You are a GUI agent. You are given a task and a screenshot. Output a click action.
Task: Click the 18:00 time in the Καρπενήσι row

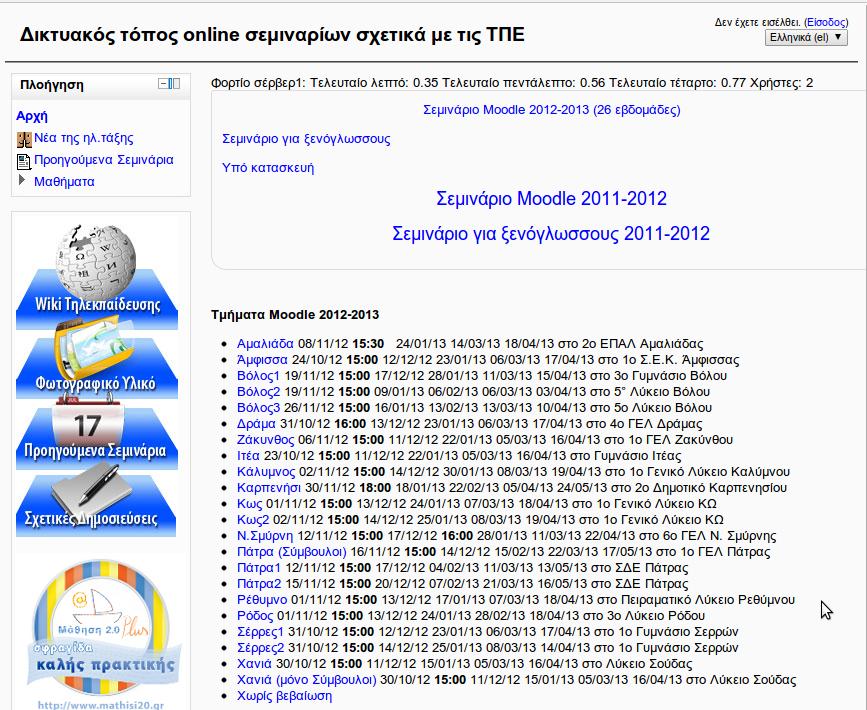[x=375, y=488]
